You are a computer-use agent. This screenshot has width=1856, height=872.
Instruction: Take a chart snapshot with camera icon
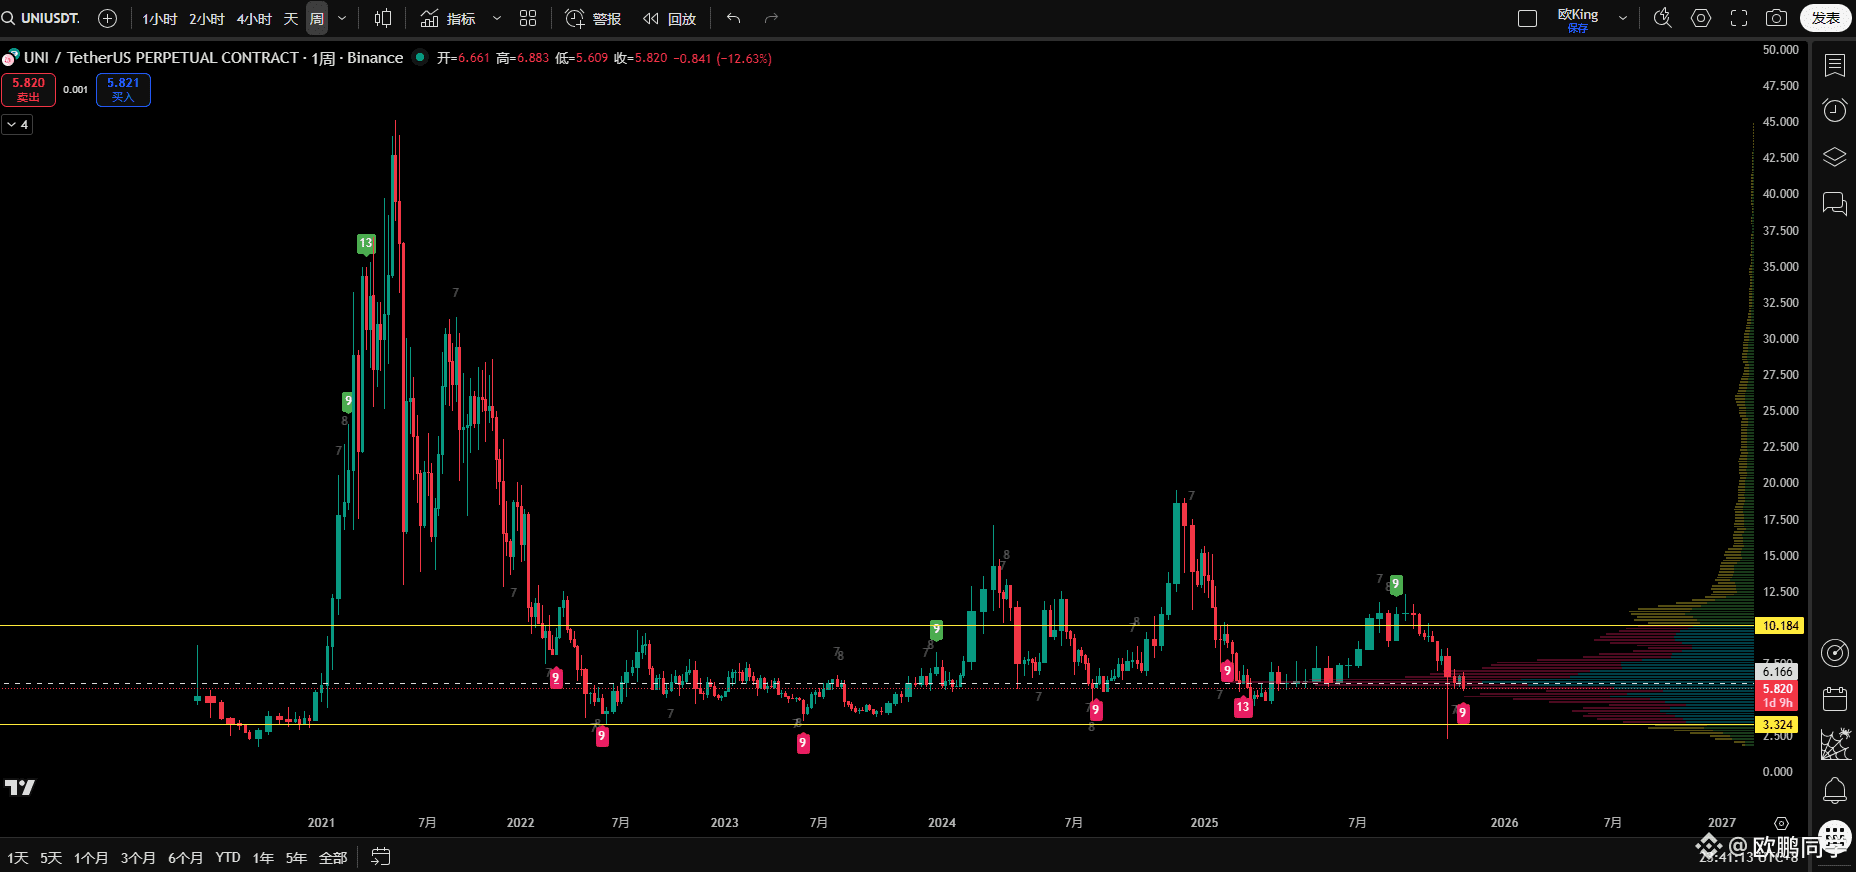pos(1777,18)
